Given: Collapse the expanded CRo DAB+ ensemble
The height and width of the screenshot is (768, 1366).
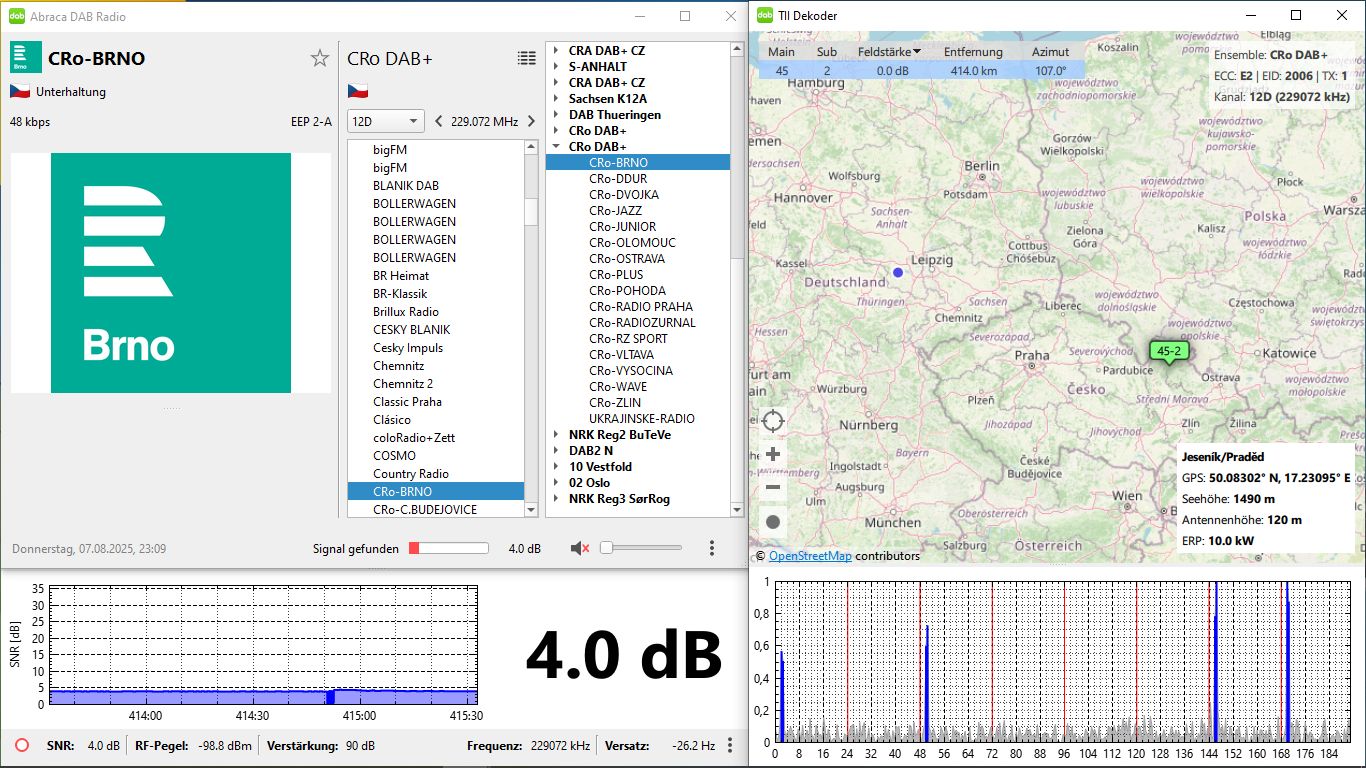Looking at the screenshot, I should [x=556, y=147].
